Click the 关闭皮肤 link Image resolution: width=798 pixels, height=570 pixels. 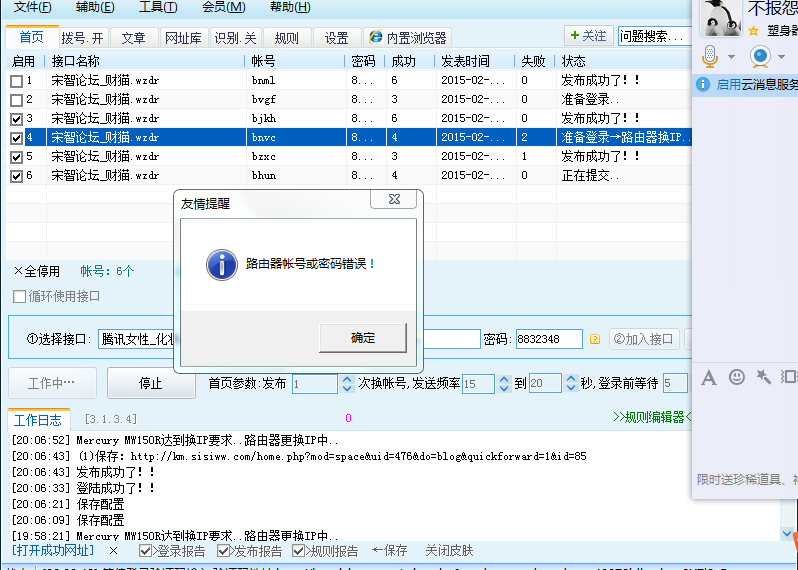[449, 551]
